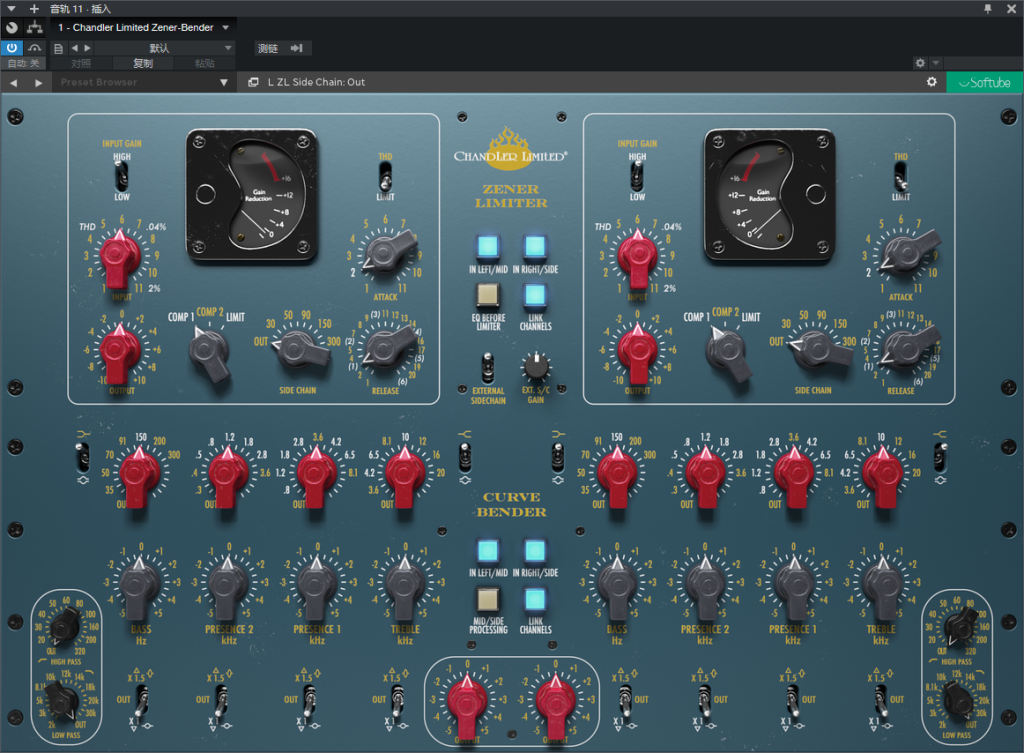Click left channel gain reduction meter
The width and height of the screenshot is (1024, 753).
[x=253, y=195]
